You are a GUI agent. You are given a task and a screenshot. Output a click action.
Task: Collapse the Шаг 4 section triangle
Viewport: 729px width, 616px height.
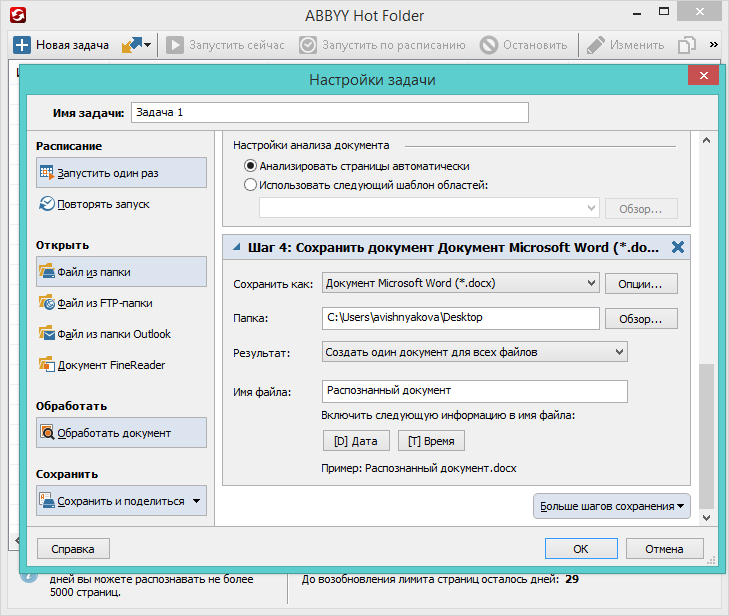point(237,247)
